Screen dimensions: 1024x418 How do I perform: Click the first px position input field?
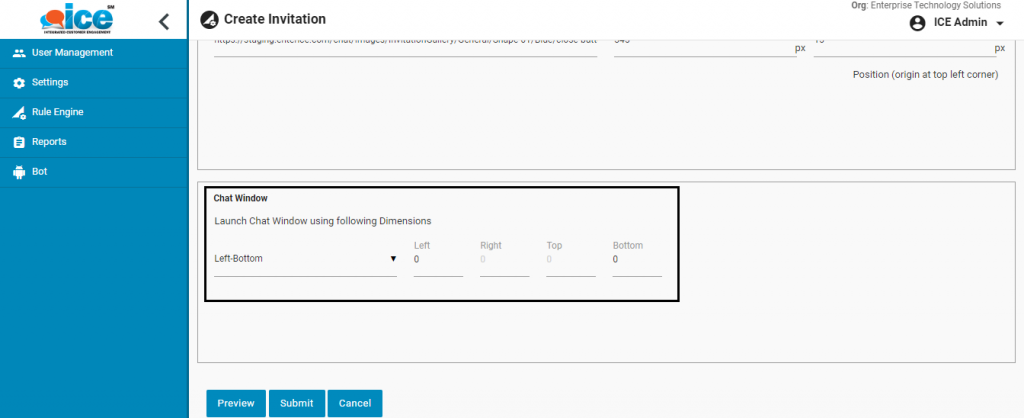point(702,46)
